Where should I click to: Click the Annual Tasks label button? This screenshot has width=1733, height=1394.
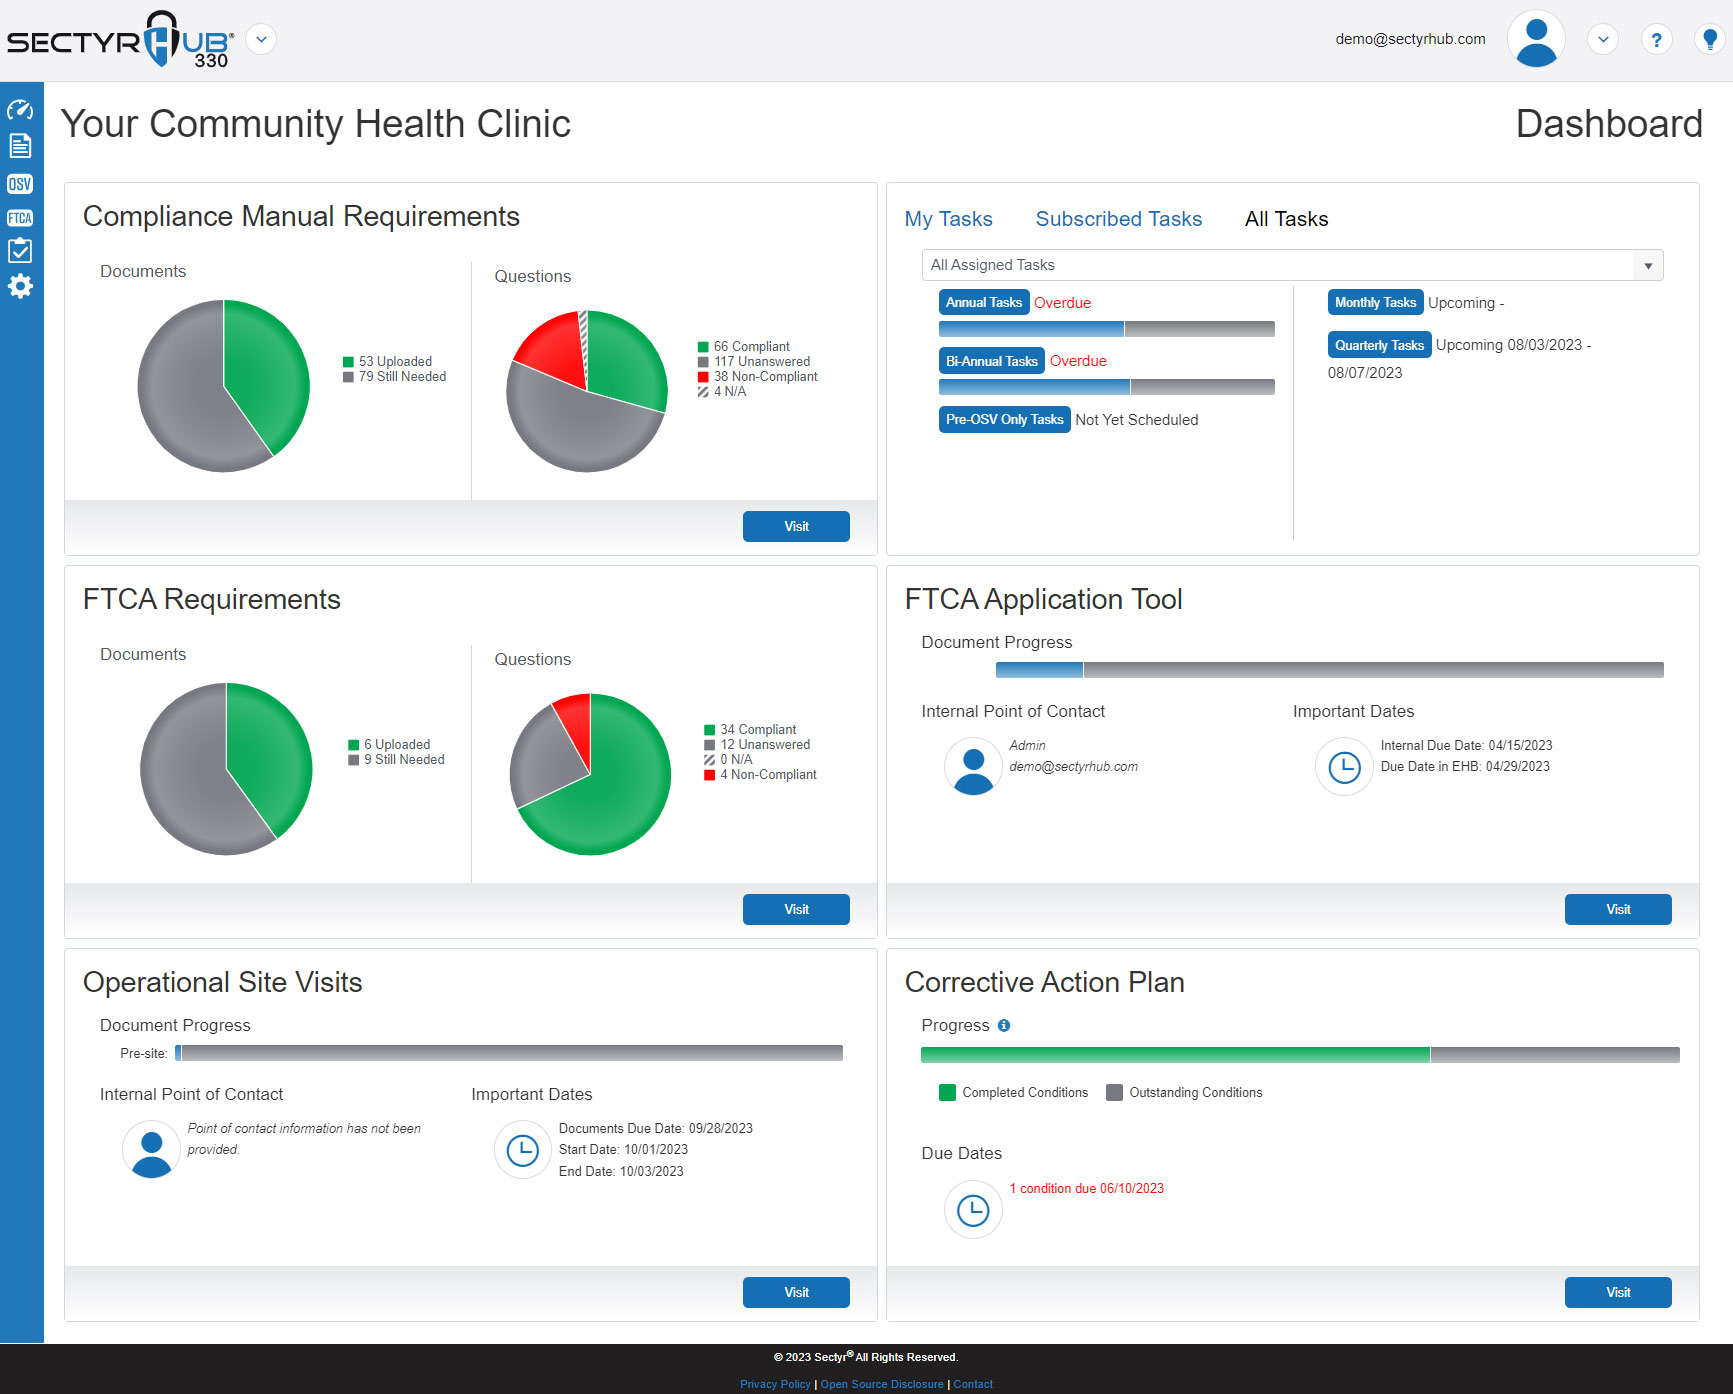tap(983, 303)
